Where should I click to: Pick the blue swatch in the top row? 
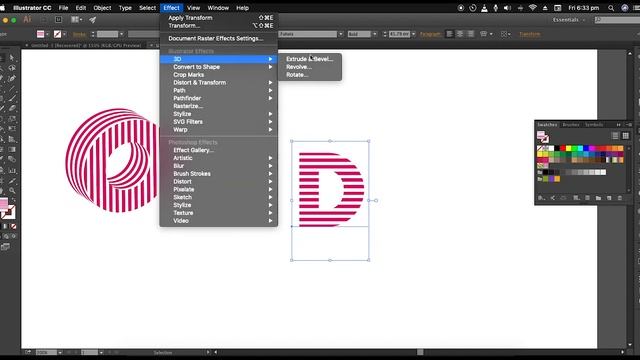[586, 148]
